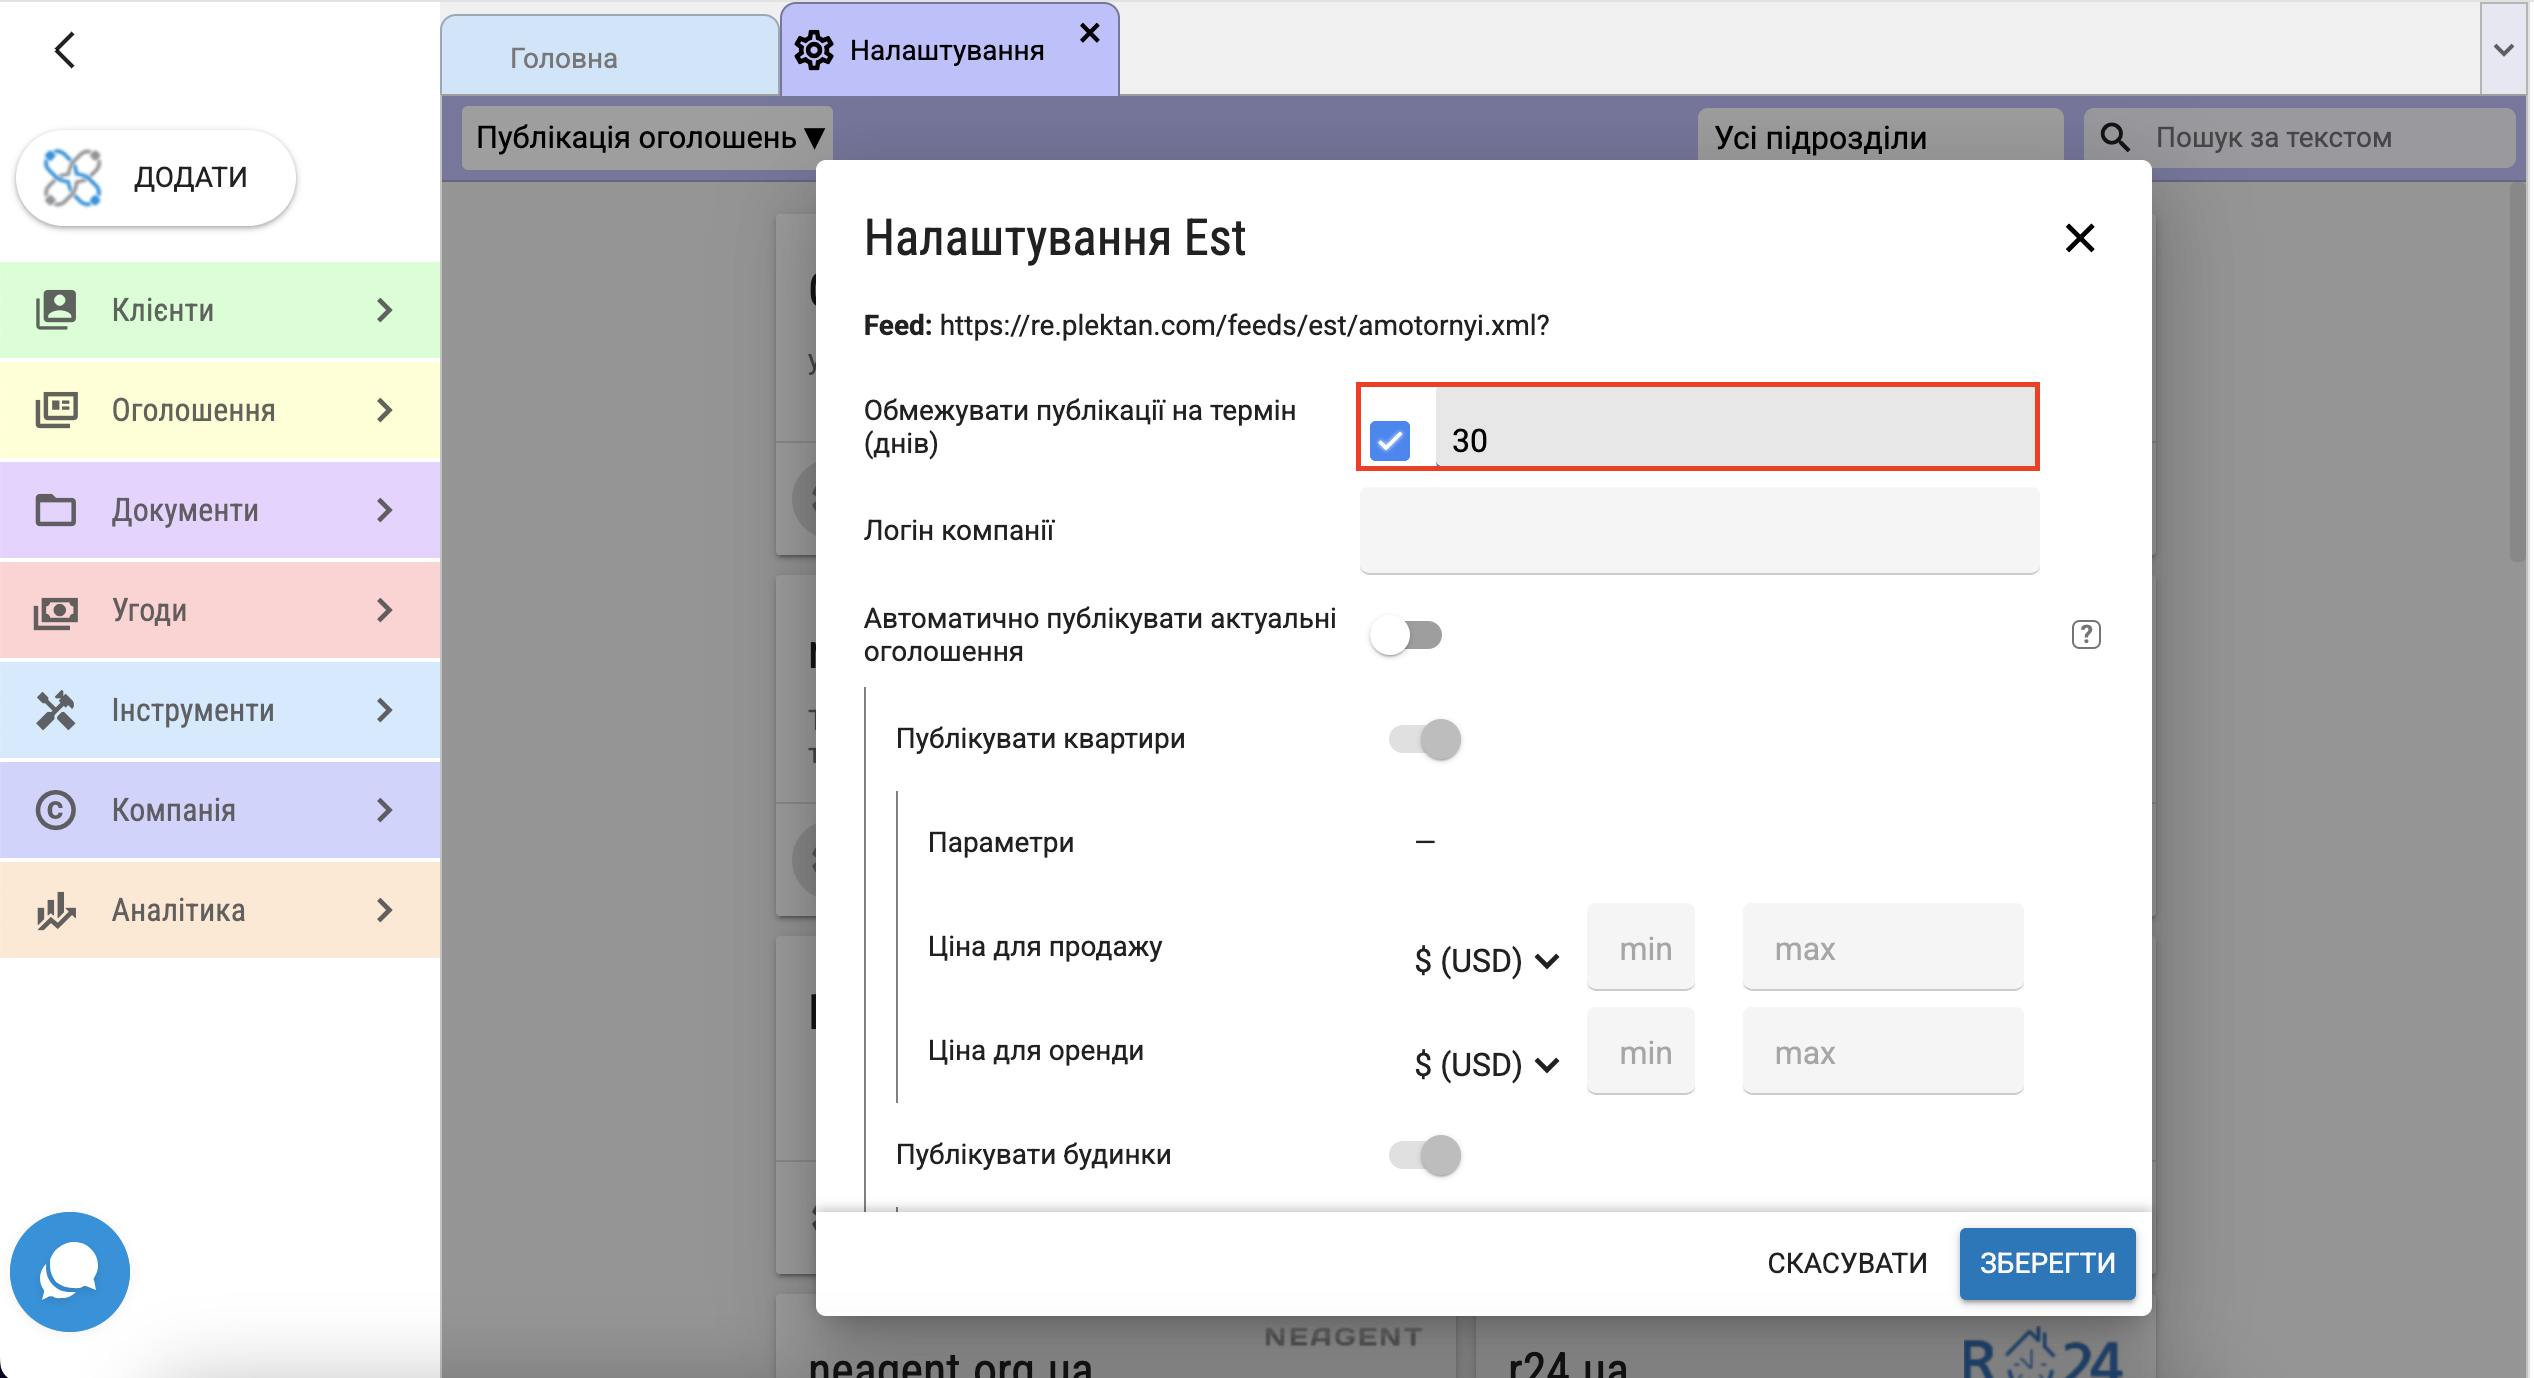Toggle the Публікувати будинки switch
The width and height of the screenshot is (2534, 1378).
tap(1426, 1155)
